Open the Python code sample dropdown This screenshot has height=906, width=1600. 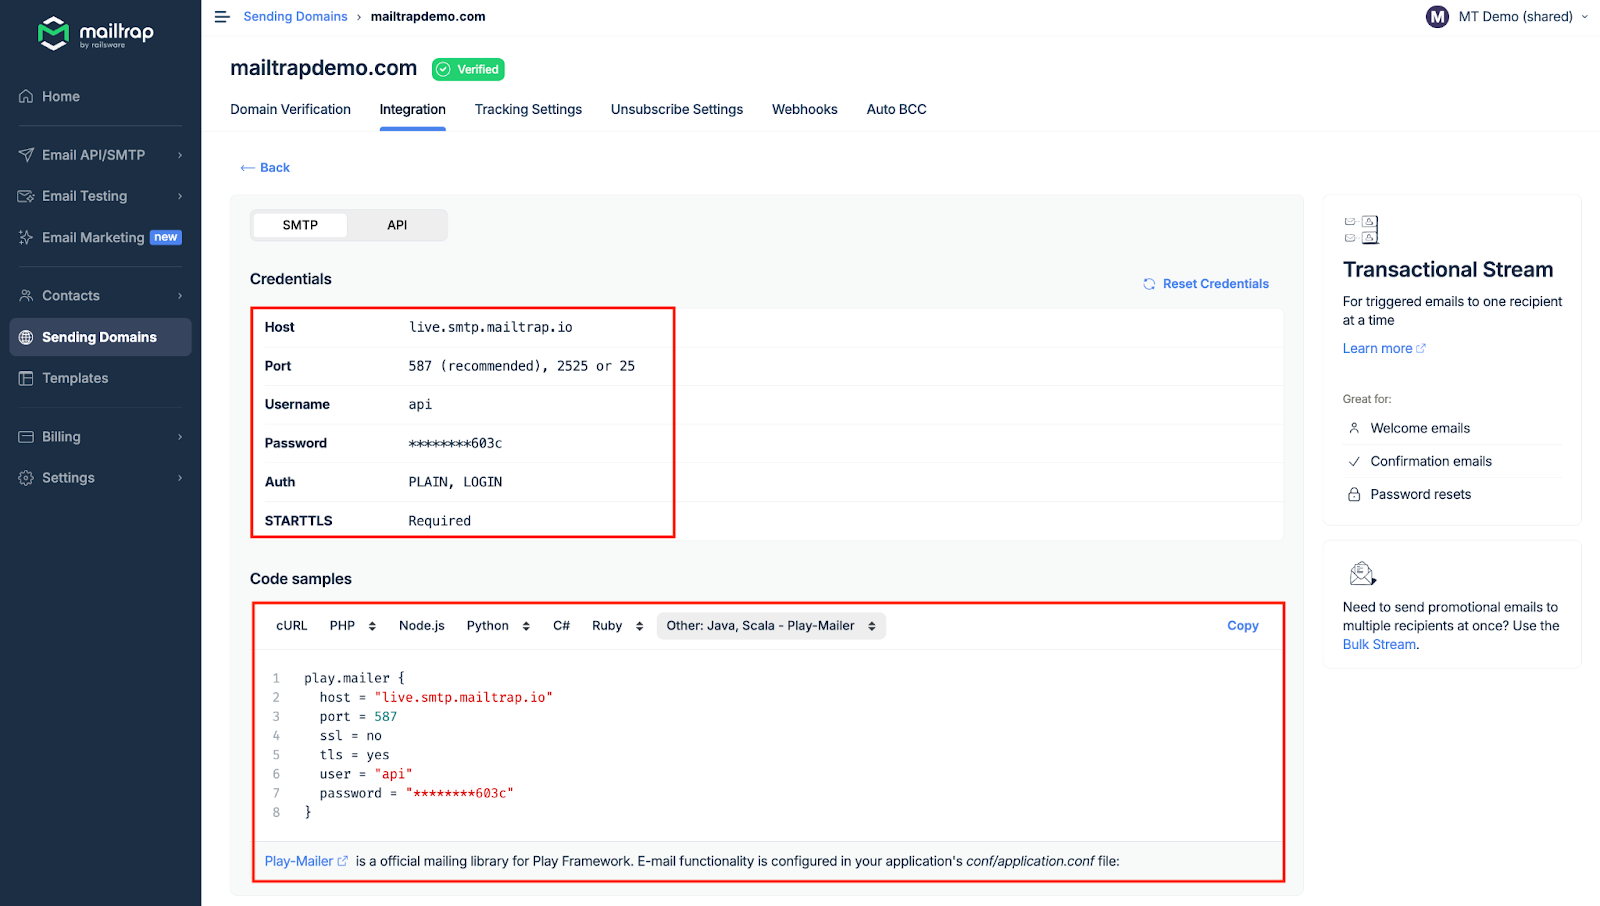click(498, 626)
